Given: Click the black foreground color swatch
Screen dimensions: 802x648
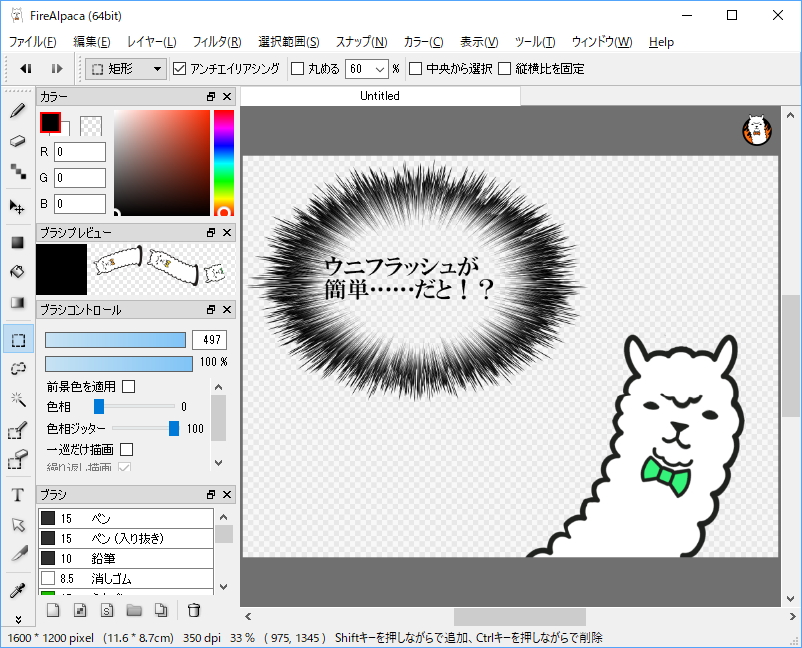Looking at the screenshot, I should coord(50,122).
